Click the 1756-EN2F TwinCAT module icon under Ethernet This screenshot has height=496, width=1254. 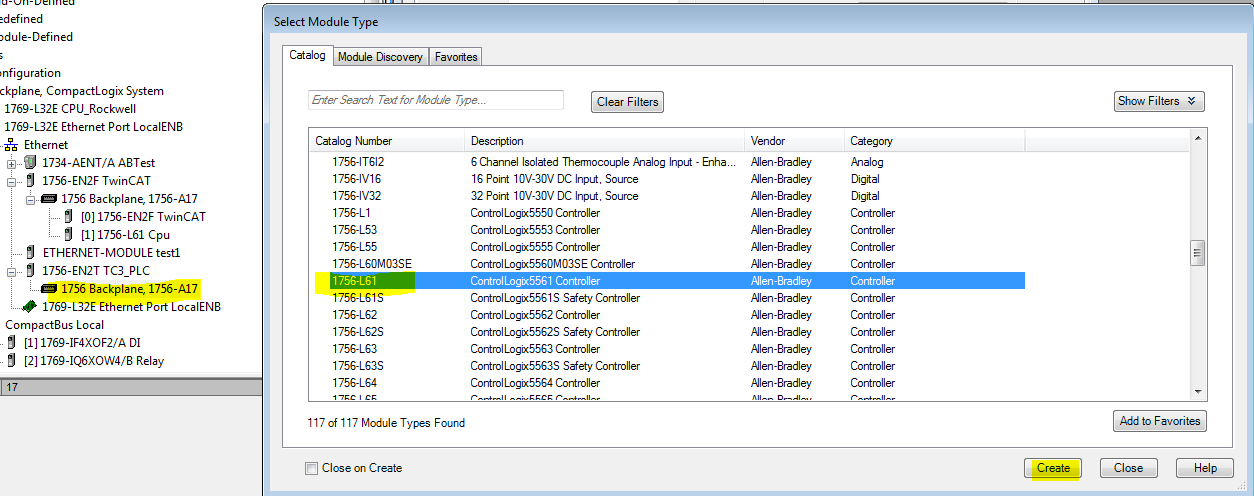30,181
